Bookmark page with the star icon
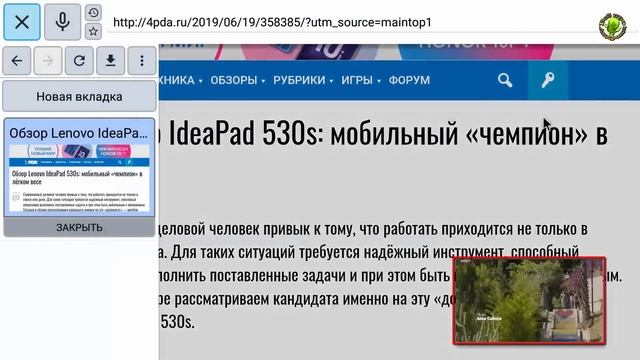 coord(93,31)
